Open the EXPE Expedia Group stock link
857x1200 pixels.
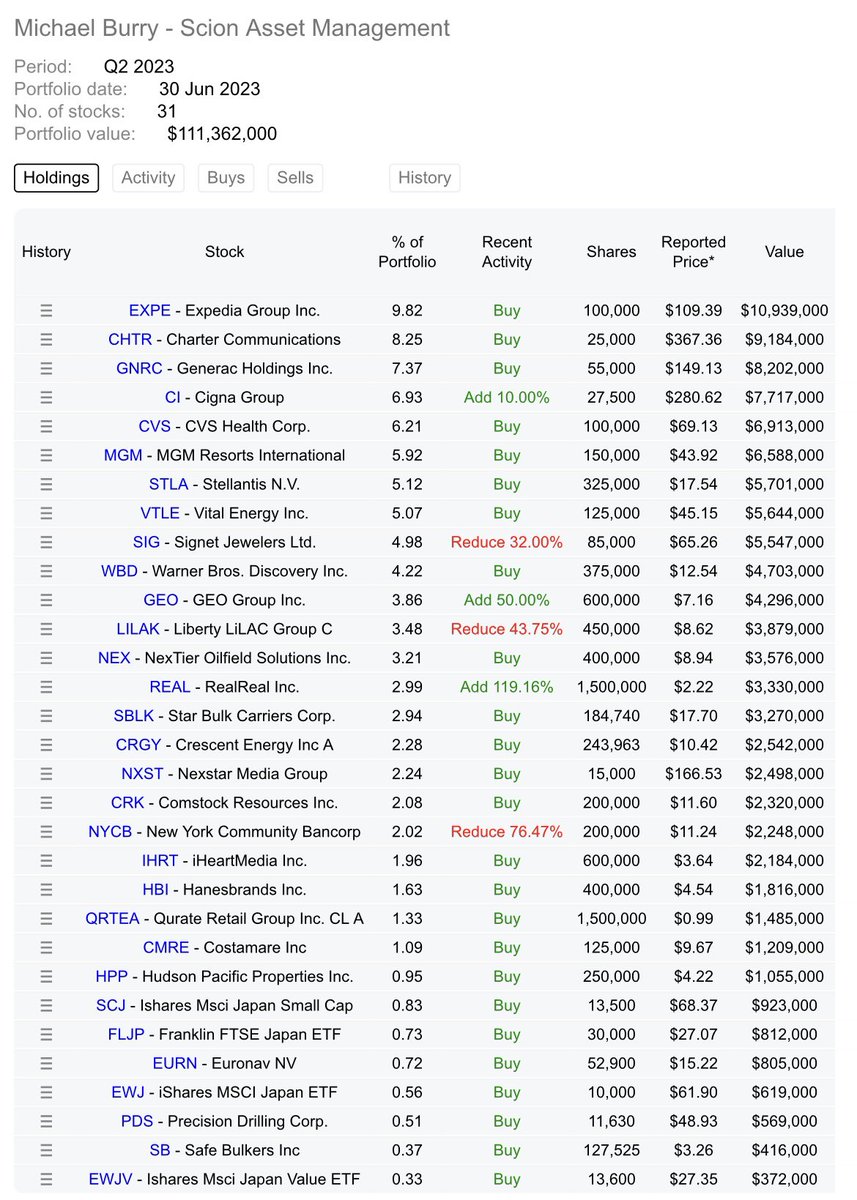[x=150, y=310]
